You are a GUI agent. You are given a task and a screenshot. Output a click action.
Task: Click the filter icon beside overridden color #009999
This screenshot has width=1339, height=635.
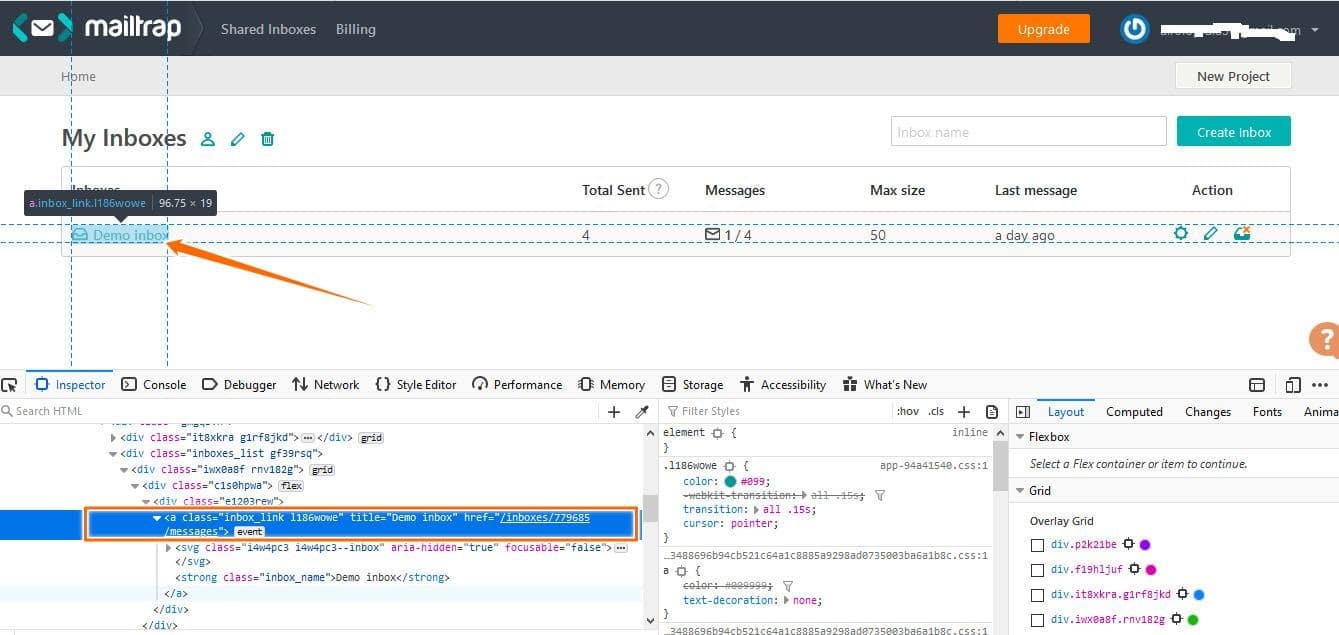coord(788,585)
